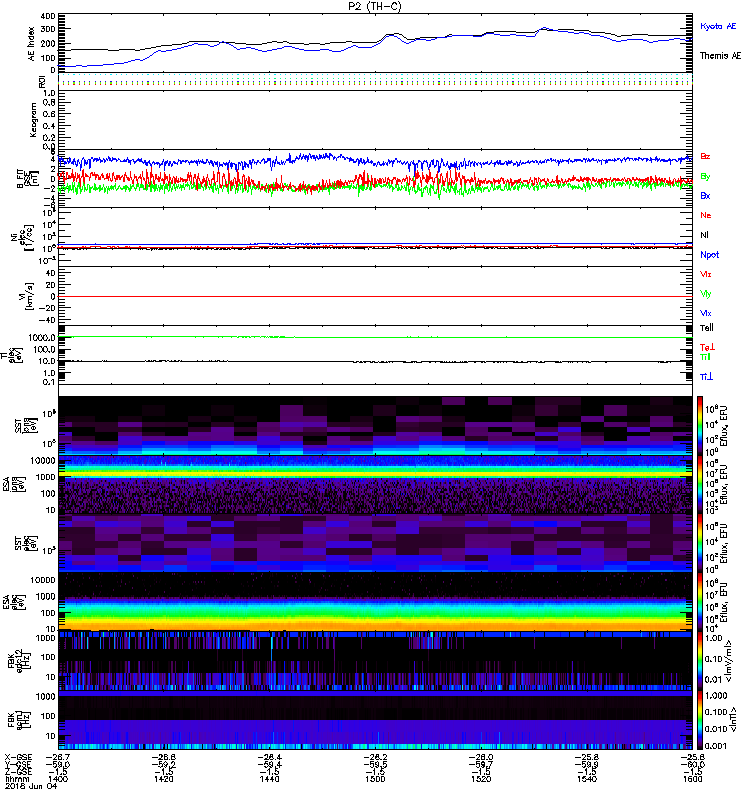Click the "Keogram" axis label
The width and height of the screenshot is (750, 800).
point(33,119)
